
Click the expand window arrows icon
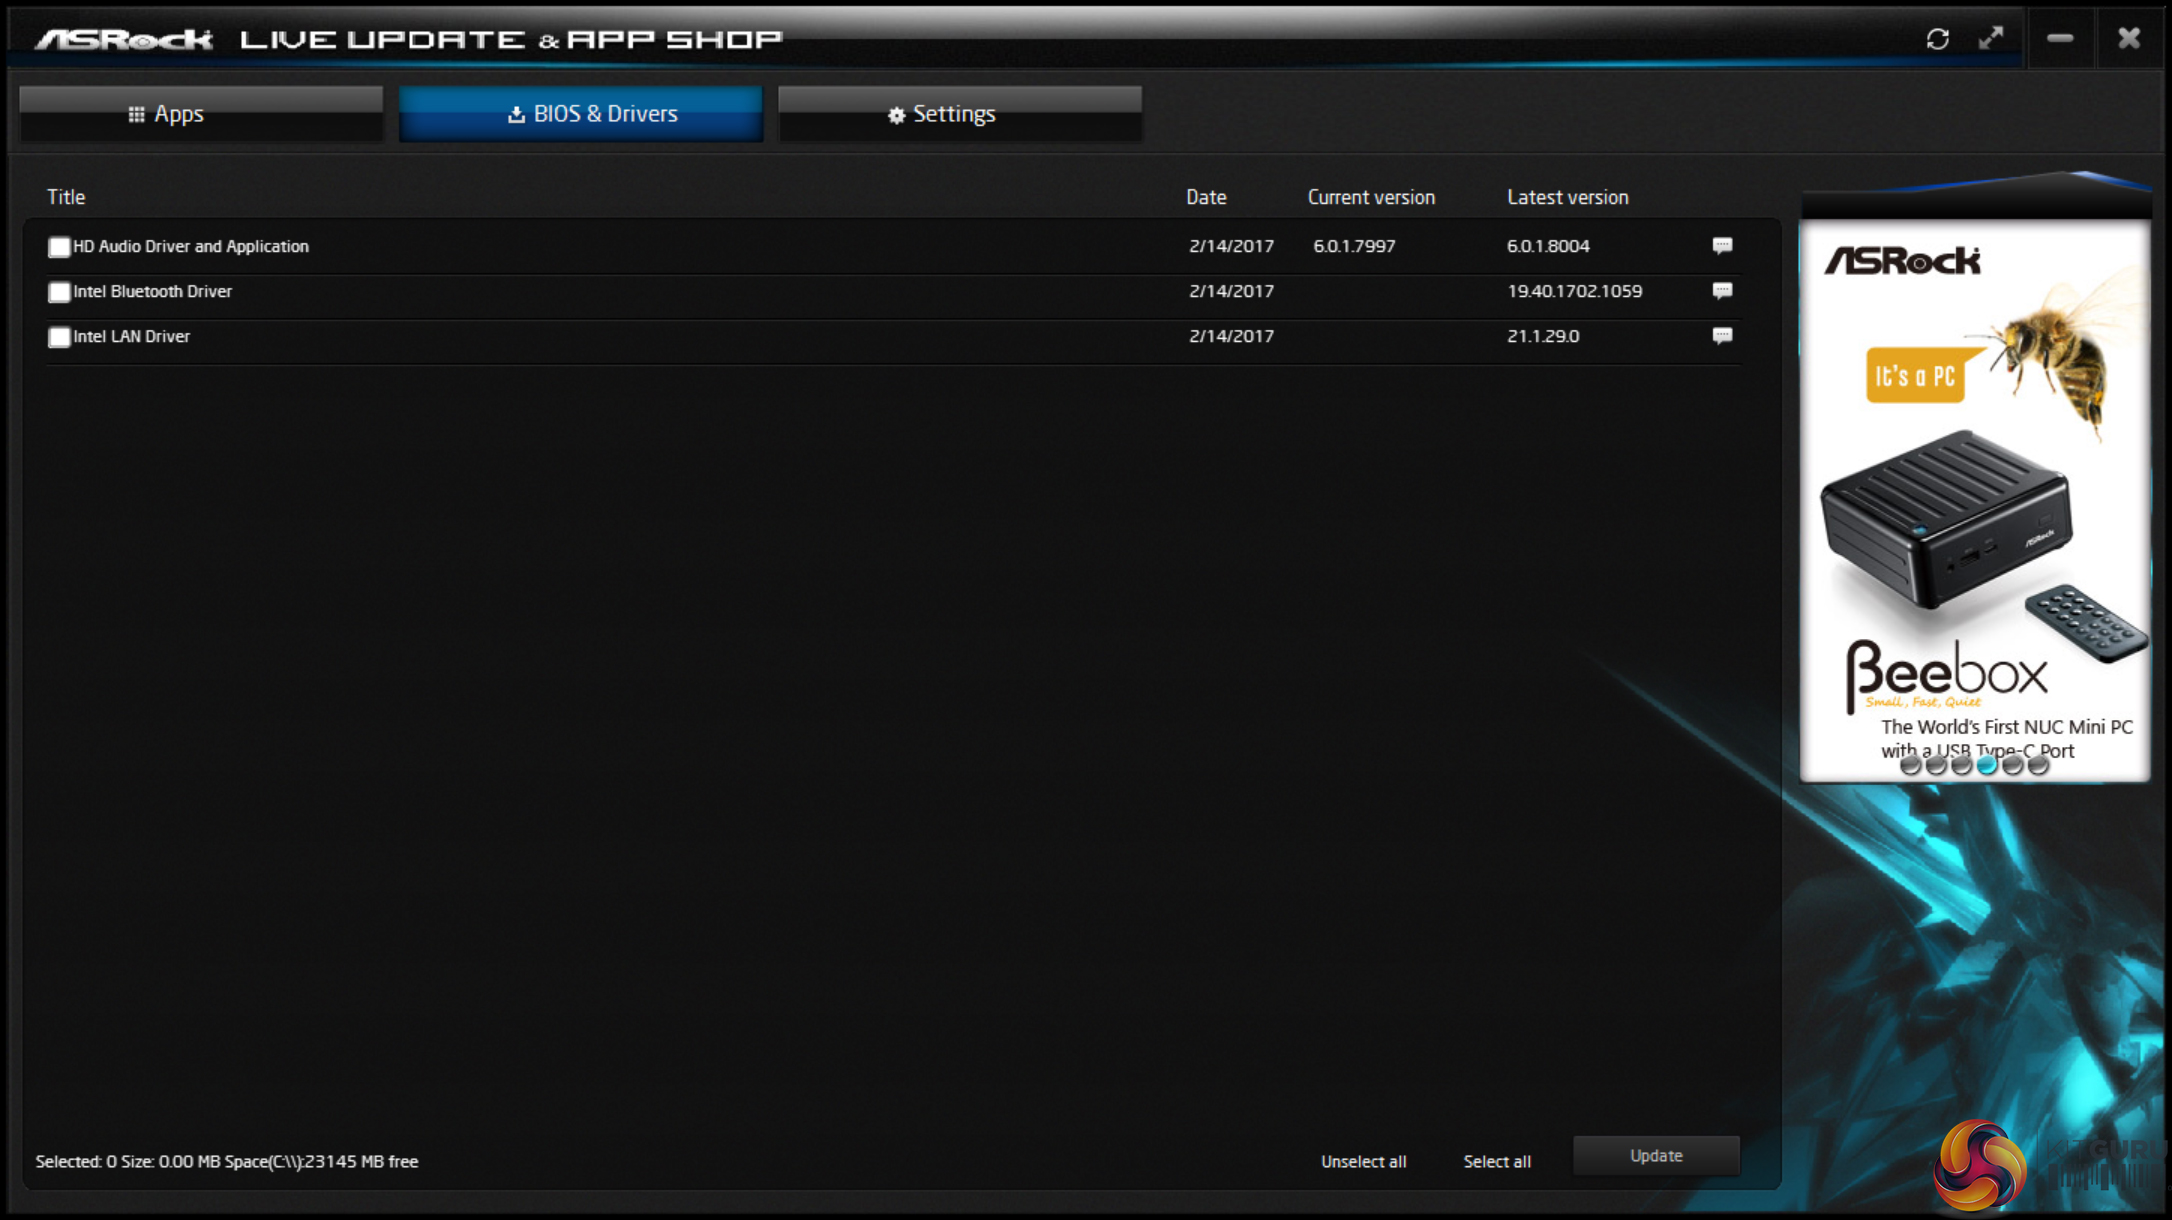[1991, 39]
